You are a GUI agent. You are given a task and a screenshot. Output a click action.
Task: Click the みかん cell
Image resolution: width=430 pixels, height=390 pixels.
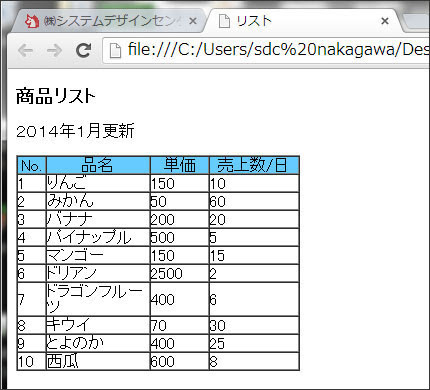(x=98, y=201)
